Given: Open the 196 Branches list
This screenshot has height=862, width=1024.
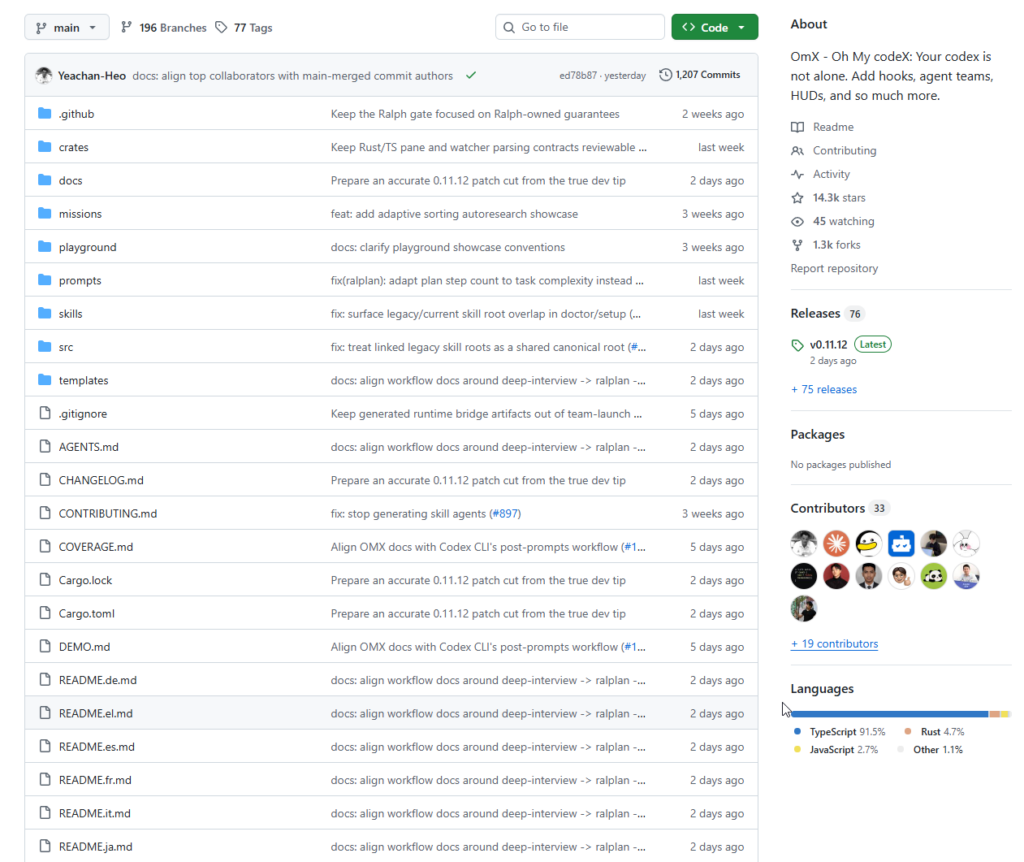Looking at the screenshot, I should (x=163, y=28).
